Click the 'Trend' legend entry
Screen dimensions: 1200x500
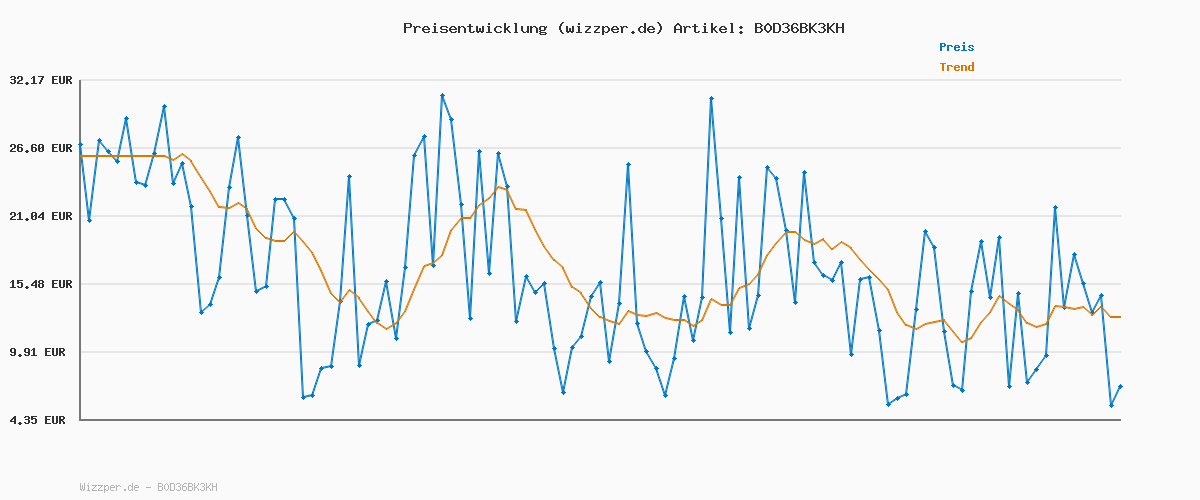click(956, 67)
